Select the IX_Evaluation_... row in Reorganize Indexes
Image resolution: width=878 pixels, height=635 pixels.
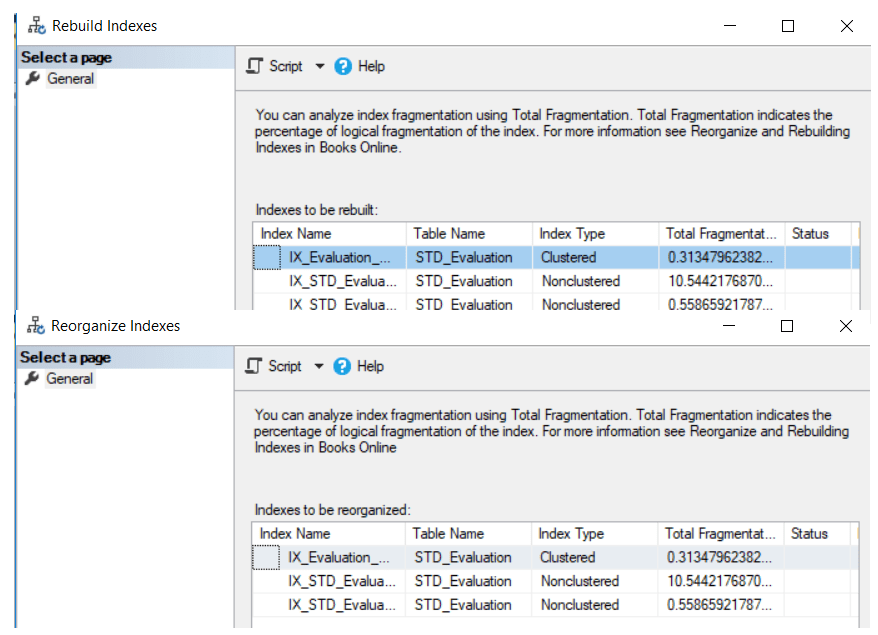click(x=555, y=558)
